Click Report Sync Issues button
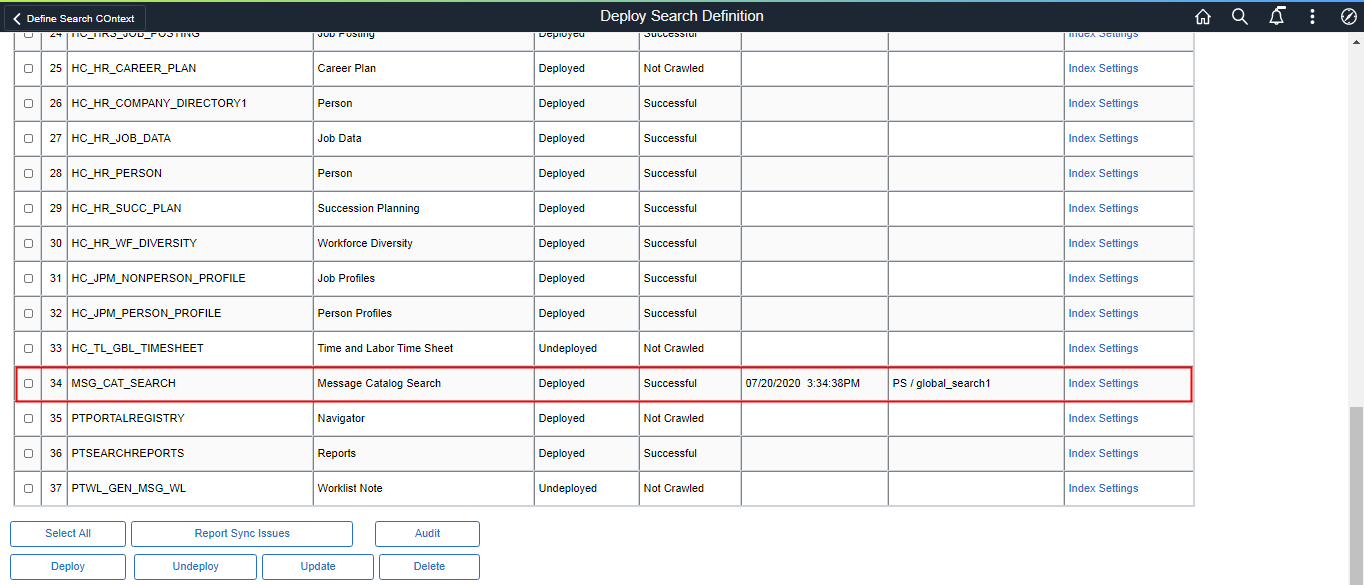This screenshot has height=585, width=1364. 242,534
